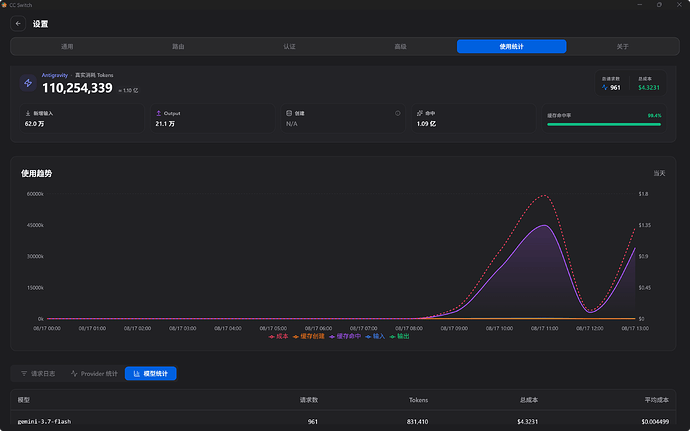
Task: Toggle the 缓存创建 legend series
Action: click(309, 336)
